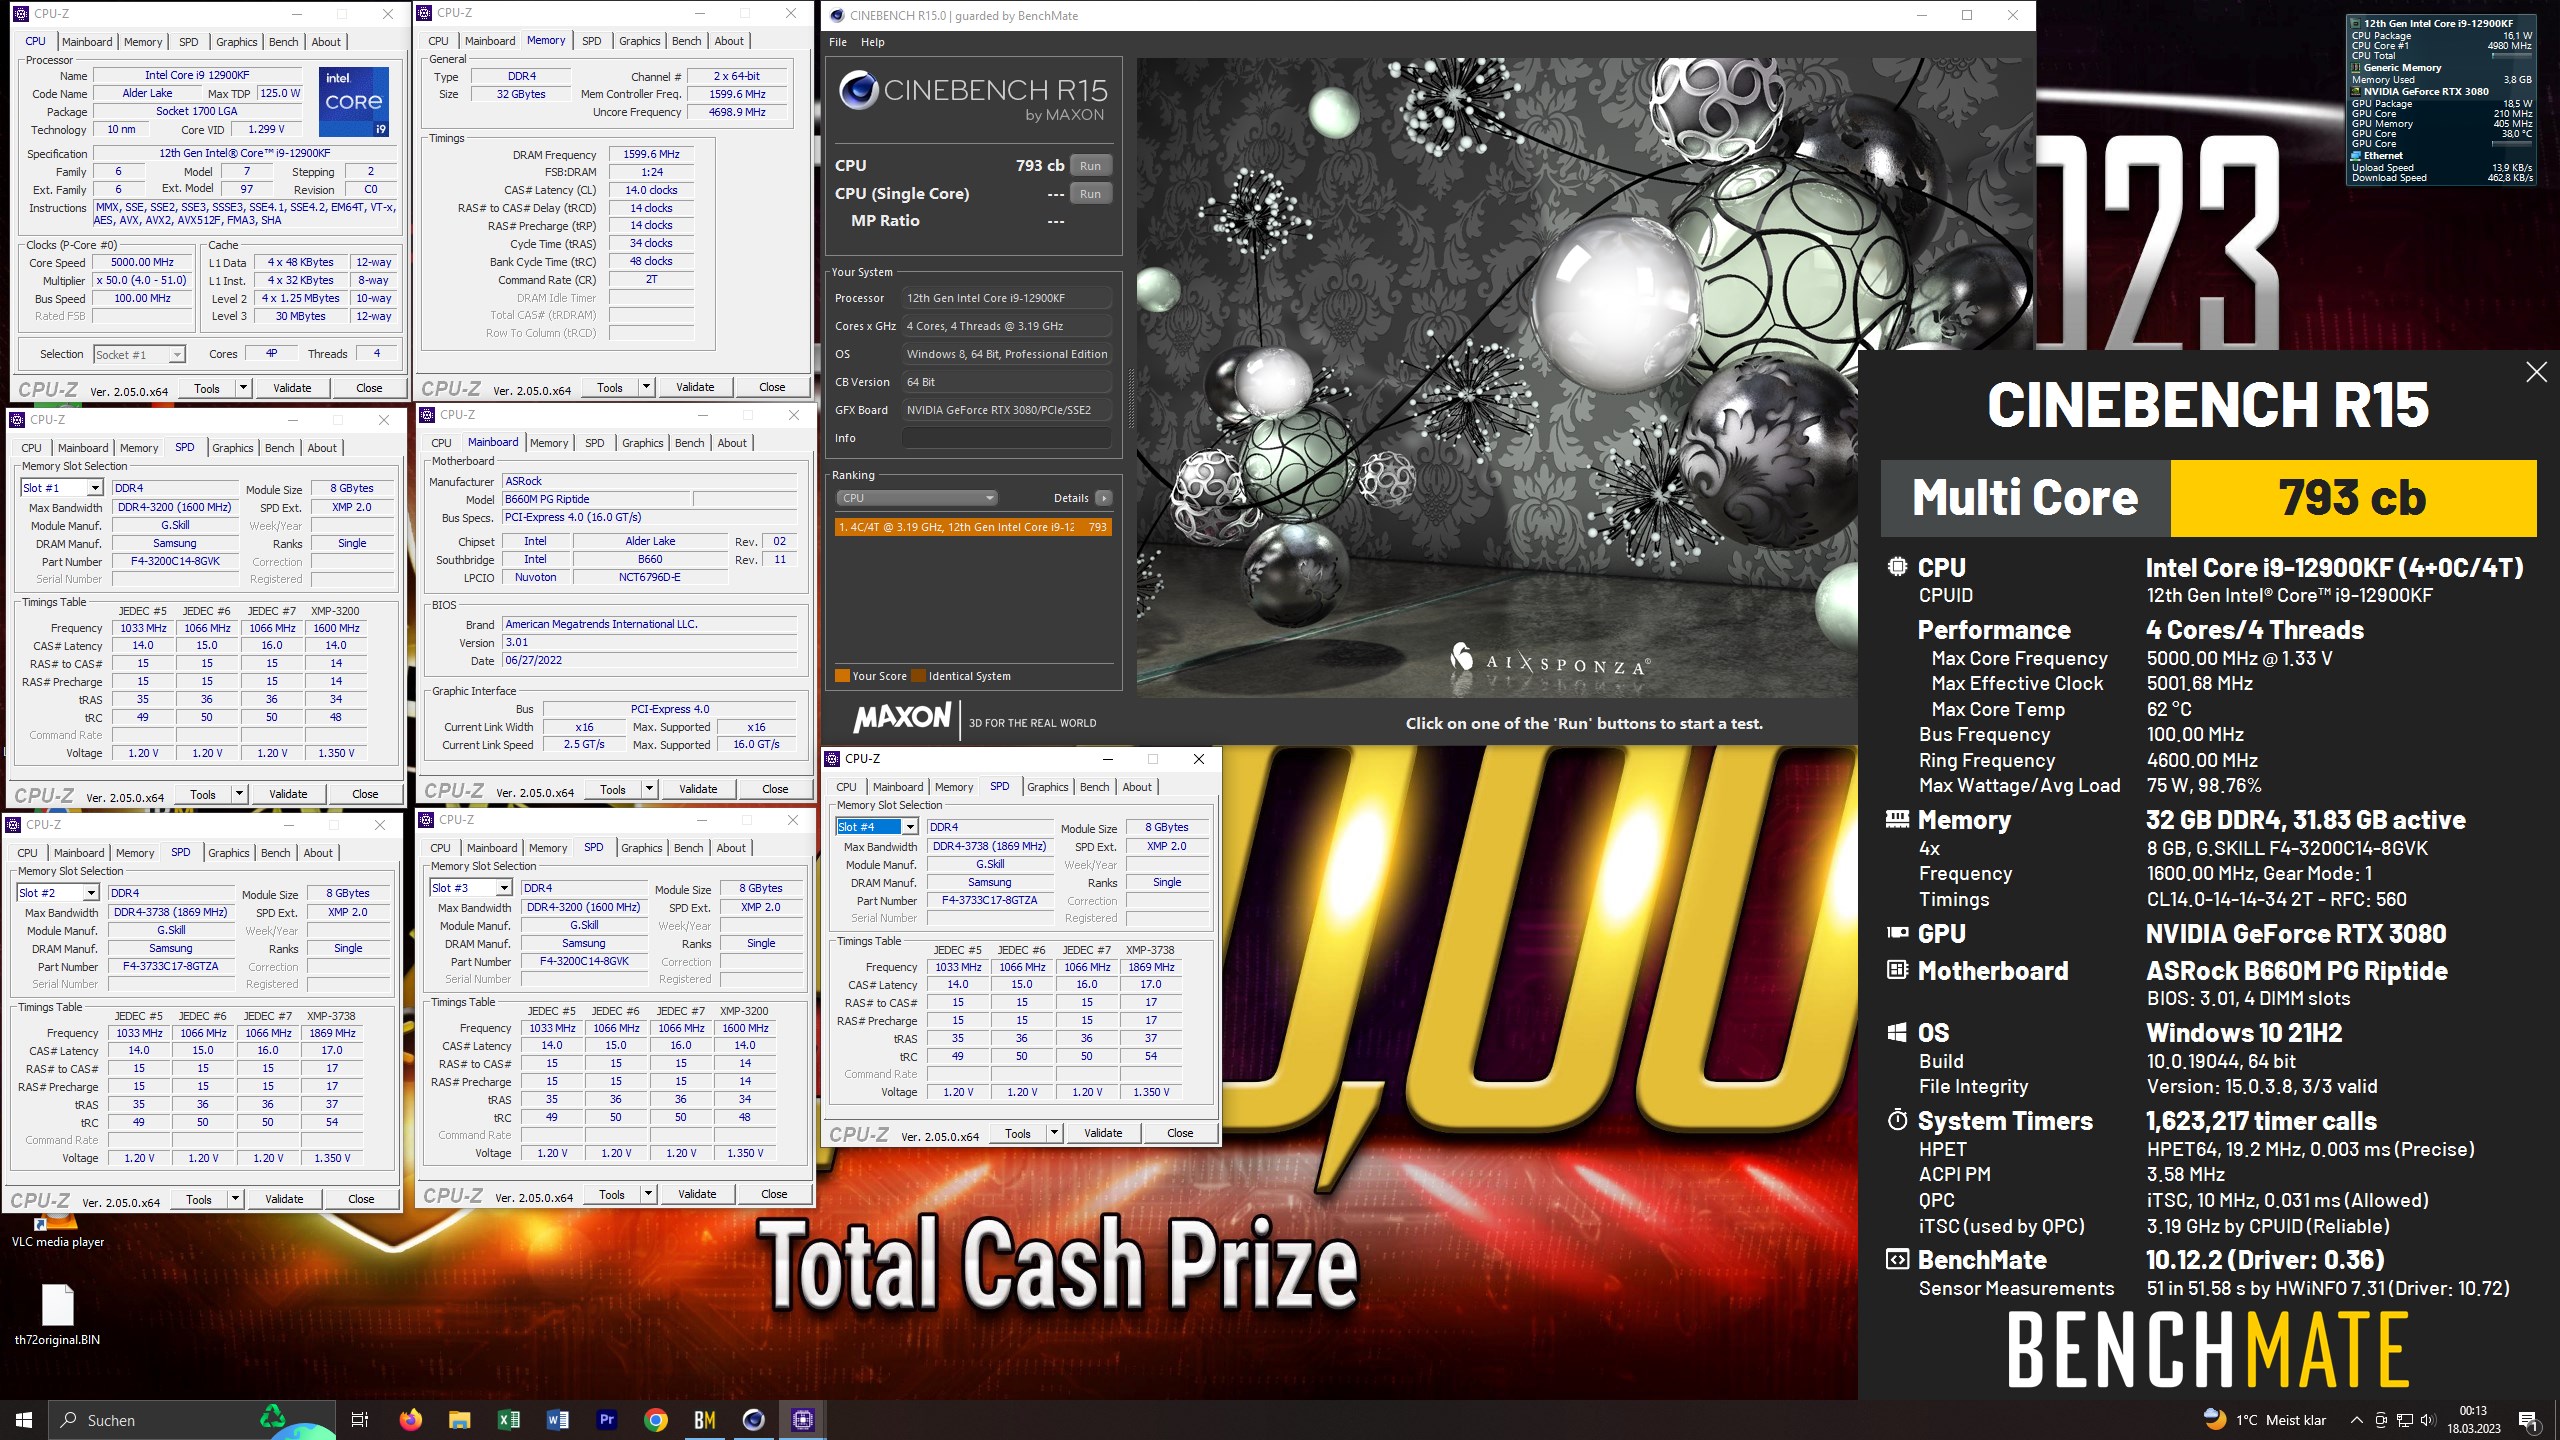Screen dimensions: 2560x1440
Task: Open the weather widget in the taskbar
Action: [x=2265, y=1420]
